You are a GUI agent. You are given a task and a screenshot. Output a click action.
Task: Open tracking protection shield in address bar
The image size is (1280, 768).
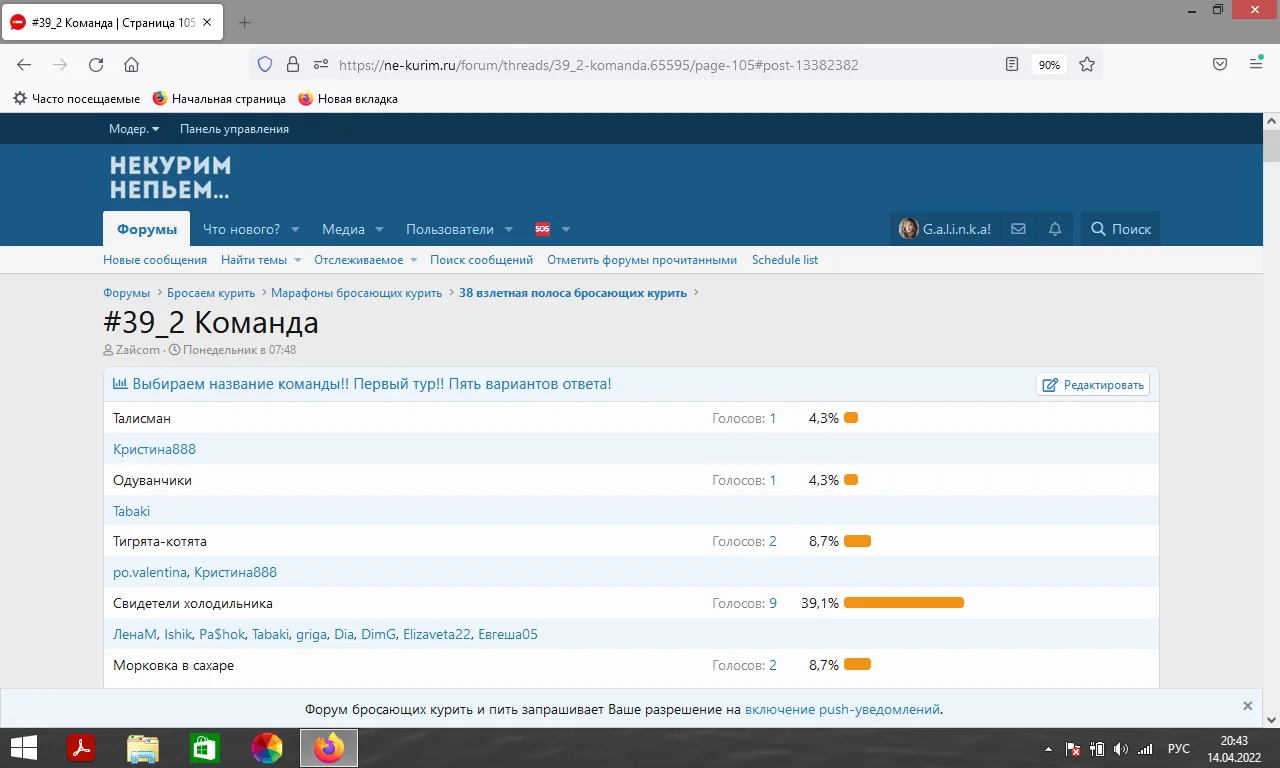point(265,65)
